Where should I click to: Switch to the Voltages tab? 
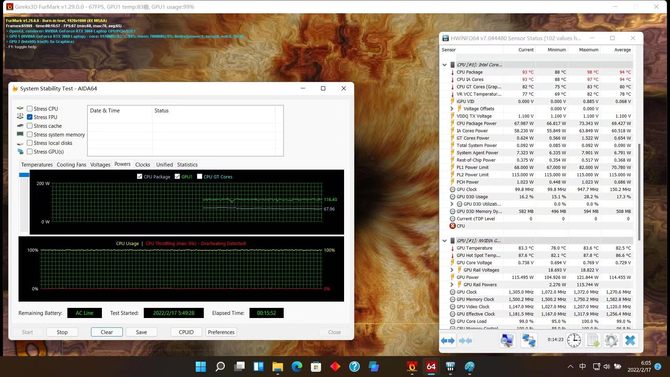coord(100,165)
